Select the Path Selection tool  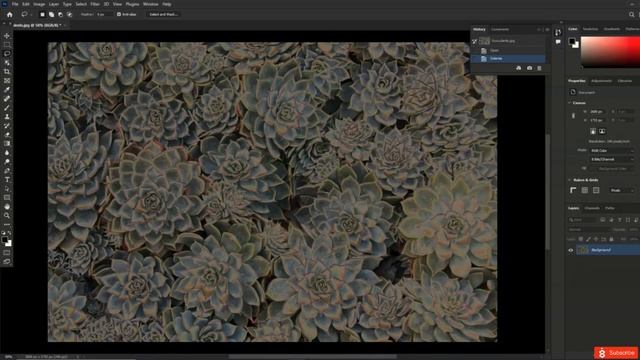click(x=7, y=189)
